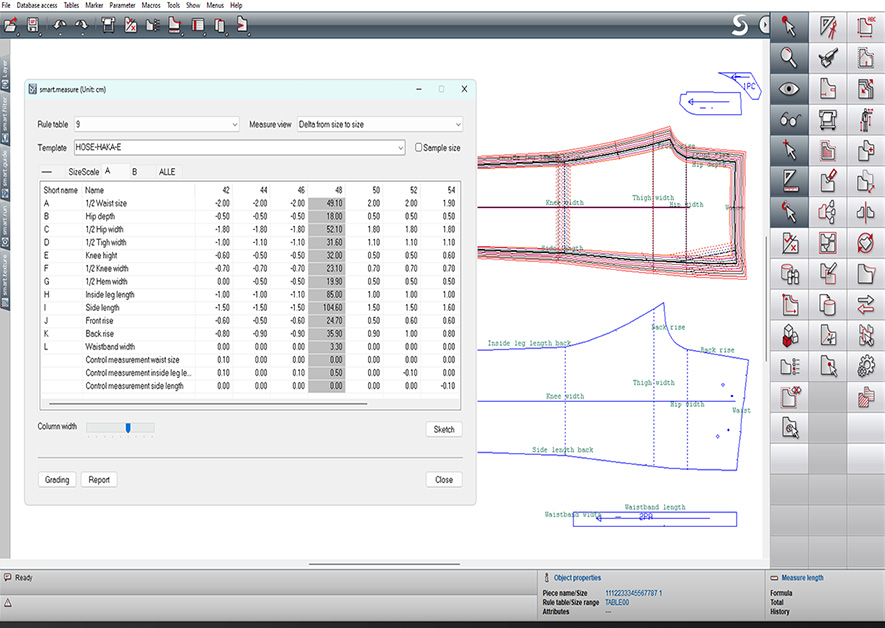Expand the Rule table dropdown
Screen dimensions: 885x628
(x=235, y=124)
